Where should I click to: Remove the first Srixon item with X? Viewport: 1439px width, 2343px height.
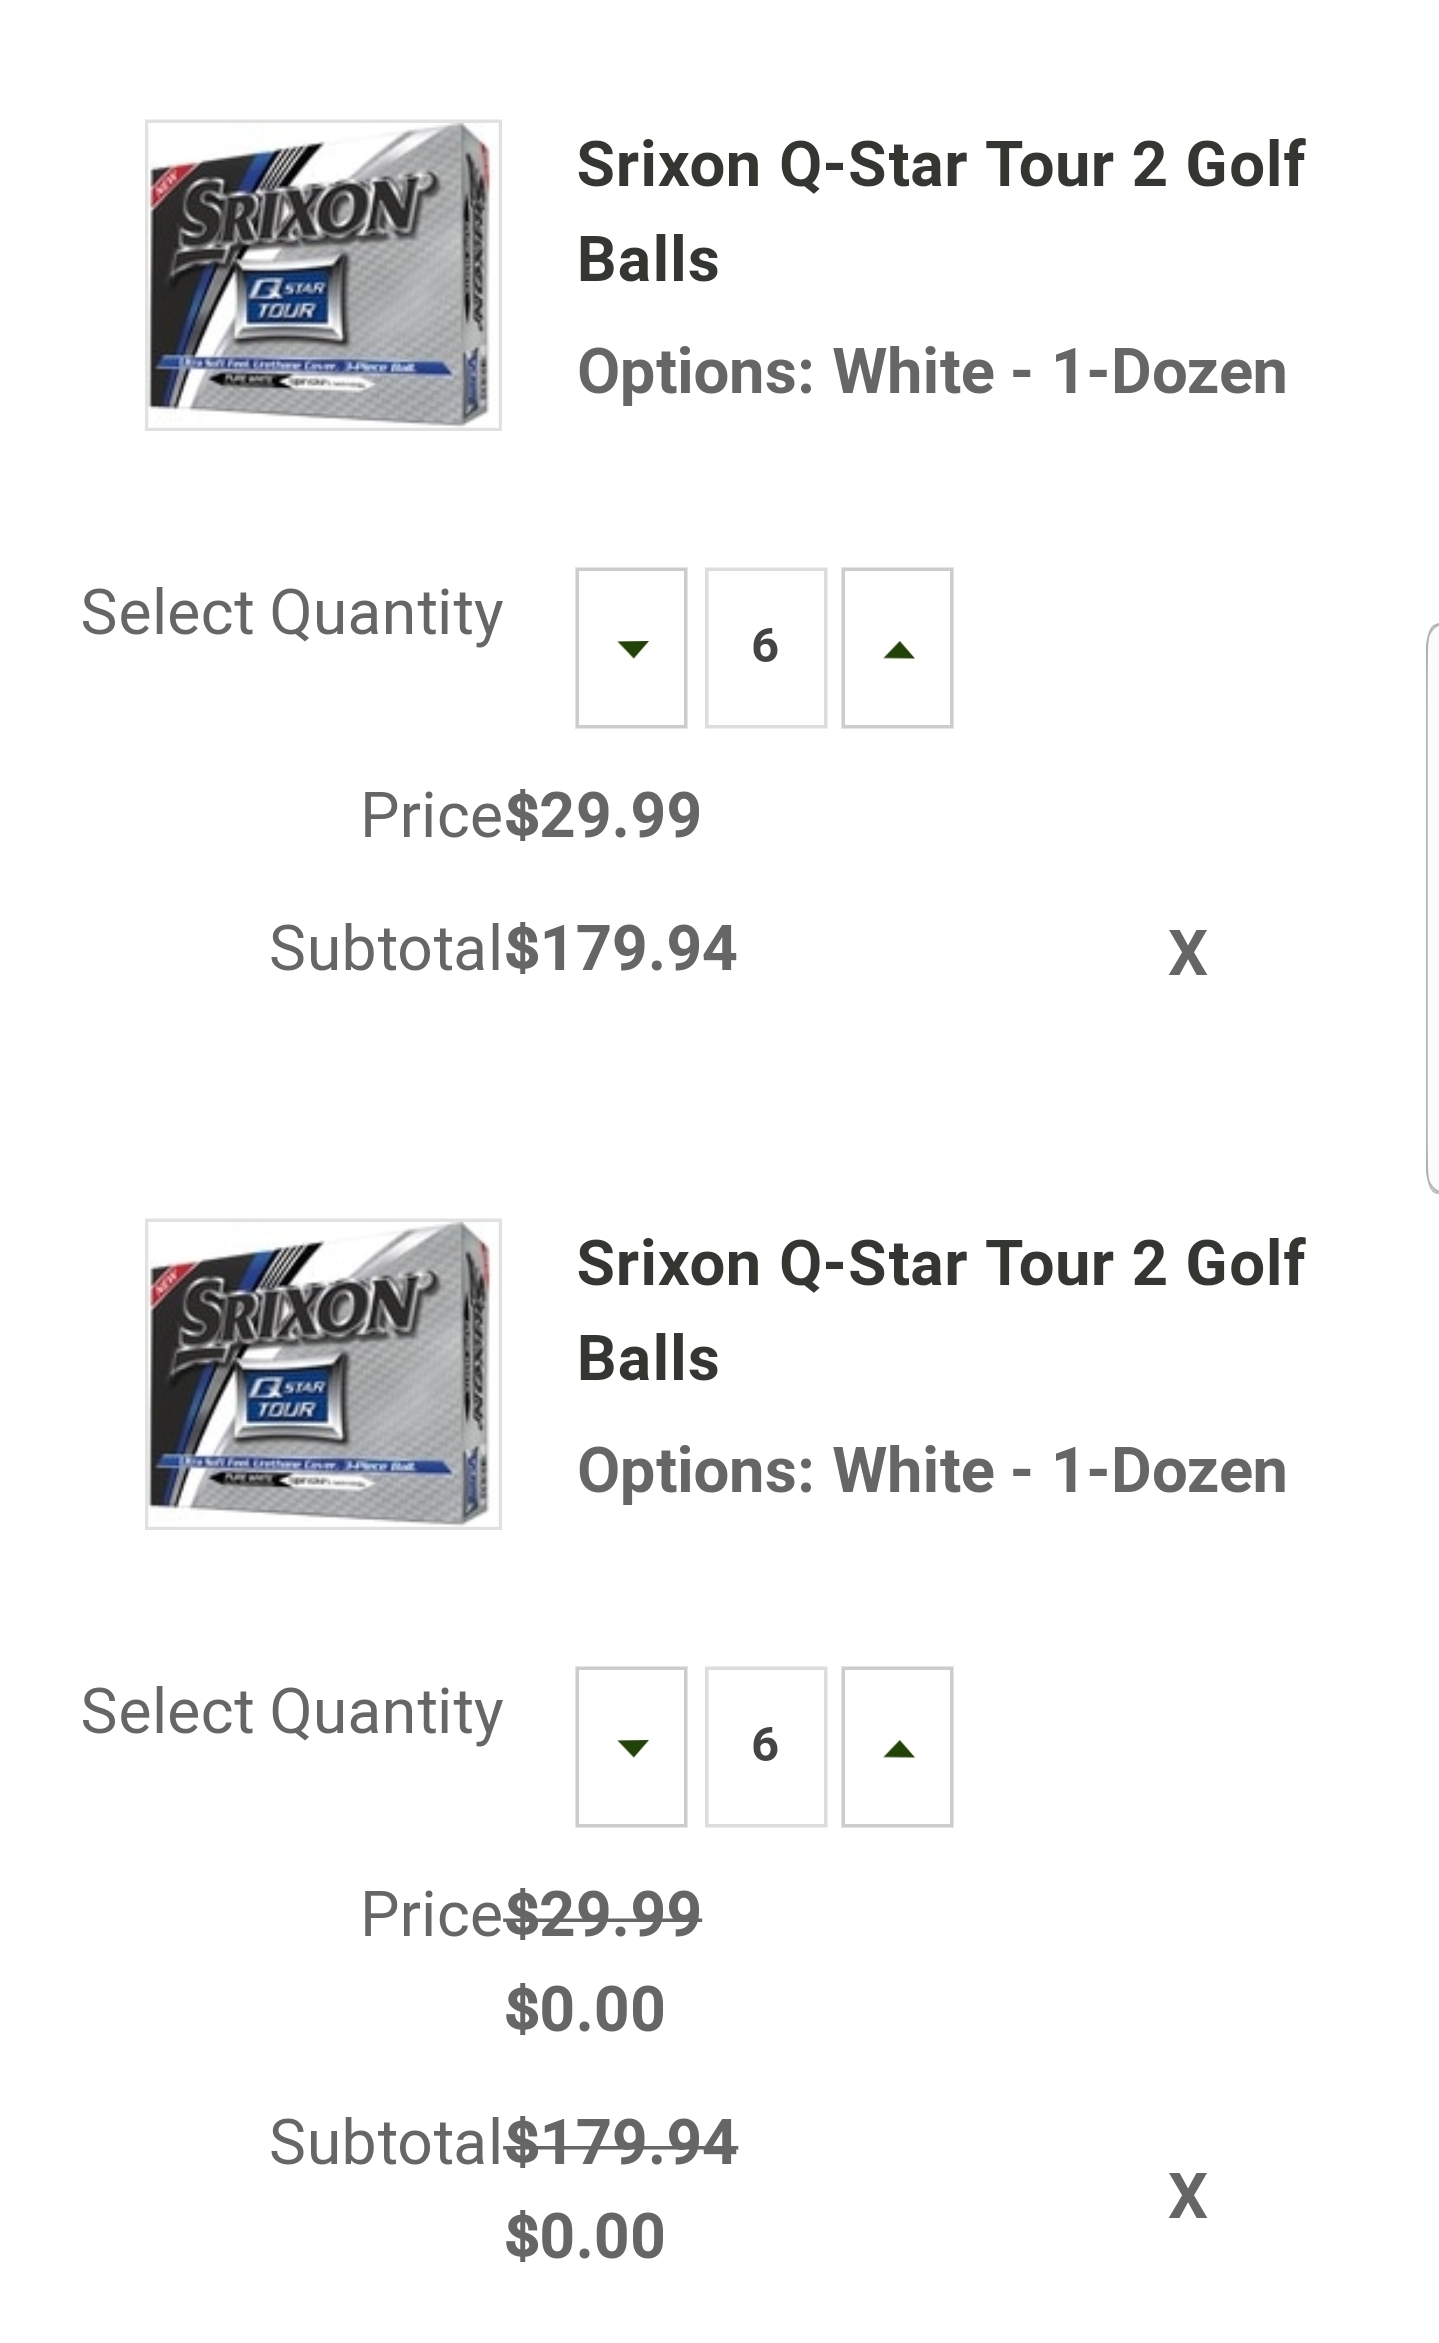[1187, 953]
